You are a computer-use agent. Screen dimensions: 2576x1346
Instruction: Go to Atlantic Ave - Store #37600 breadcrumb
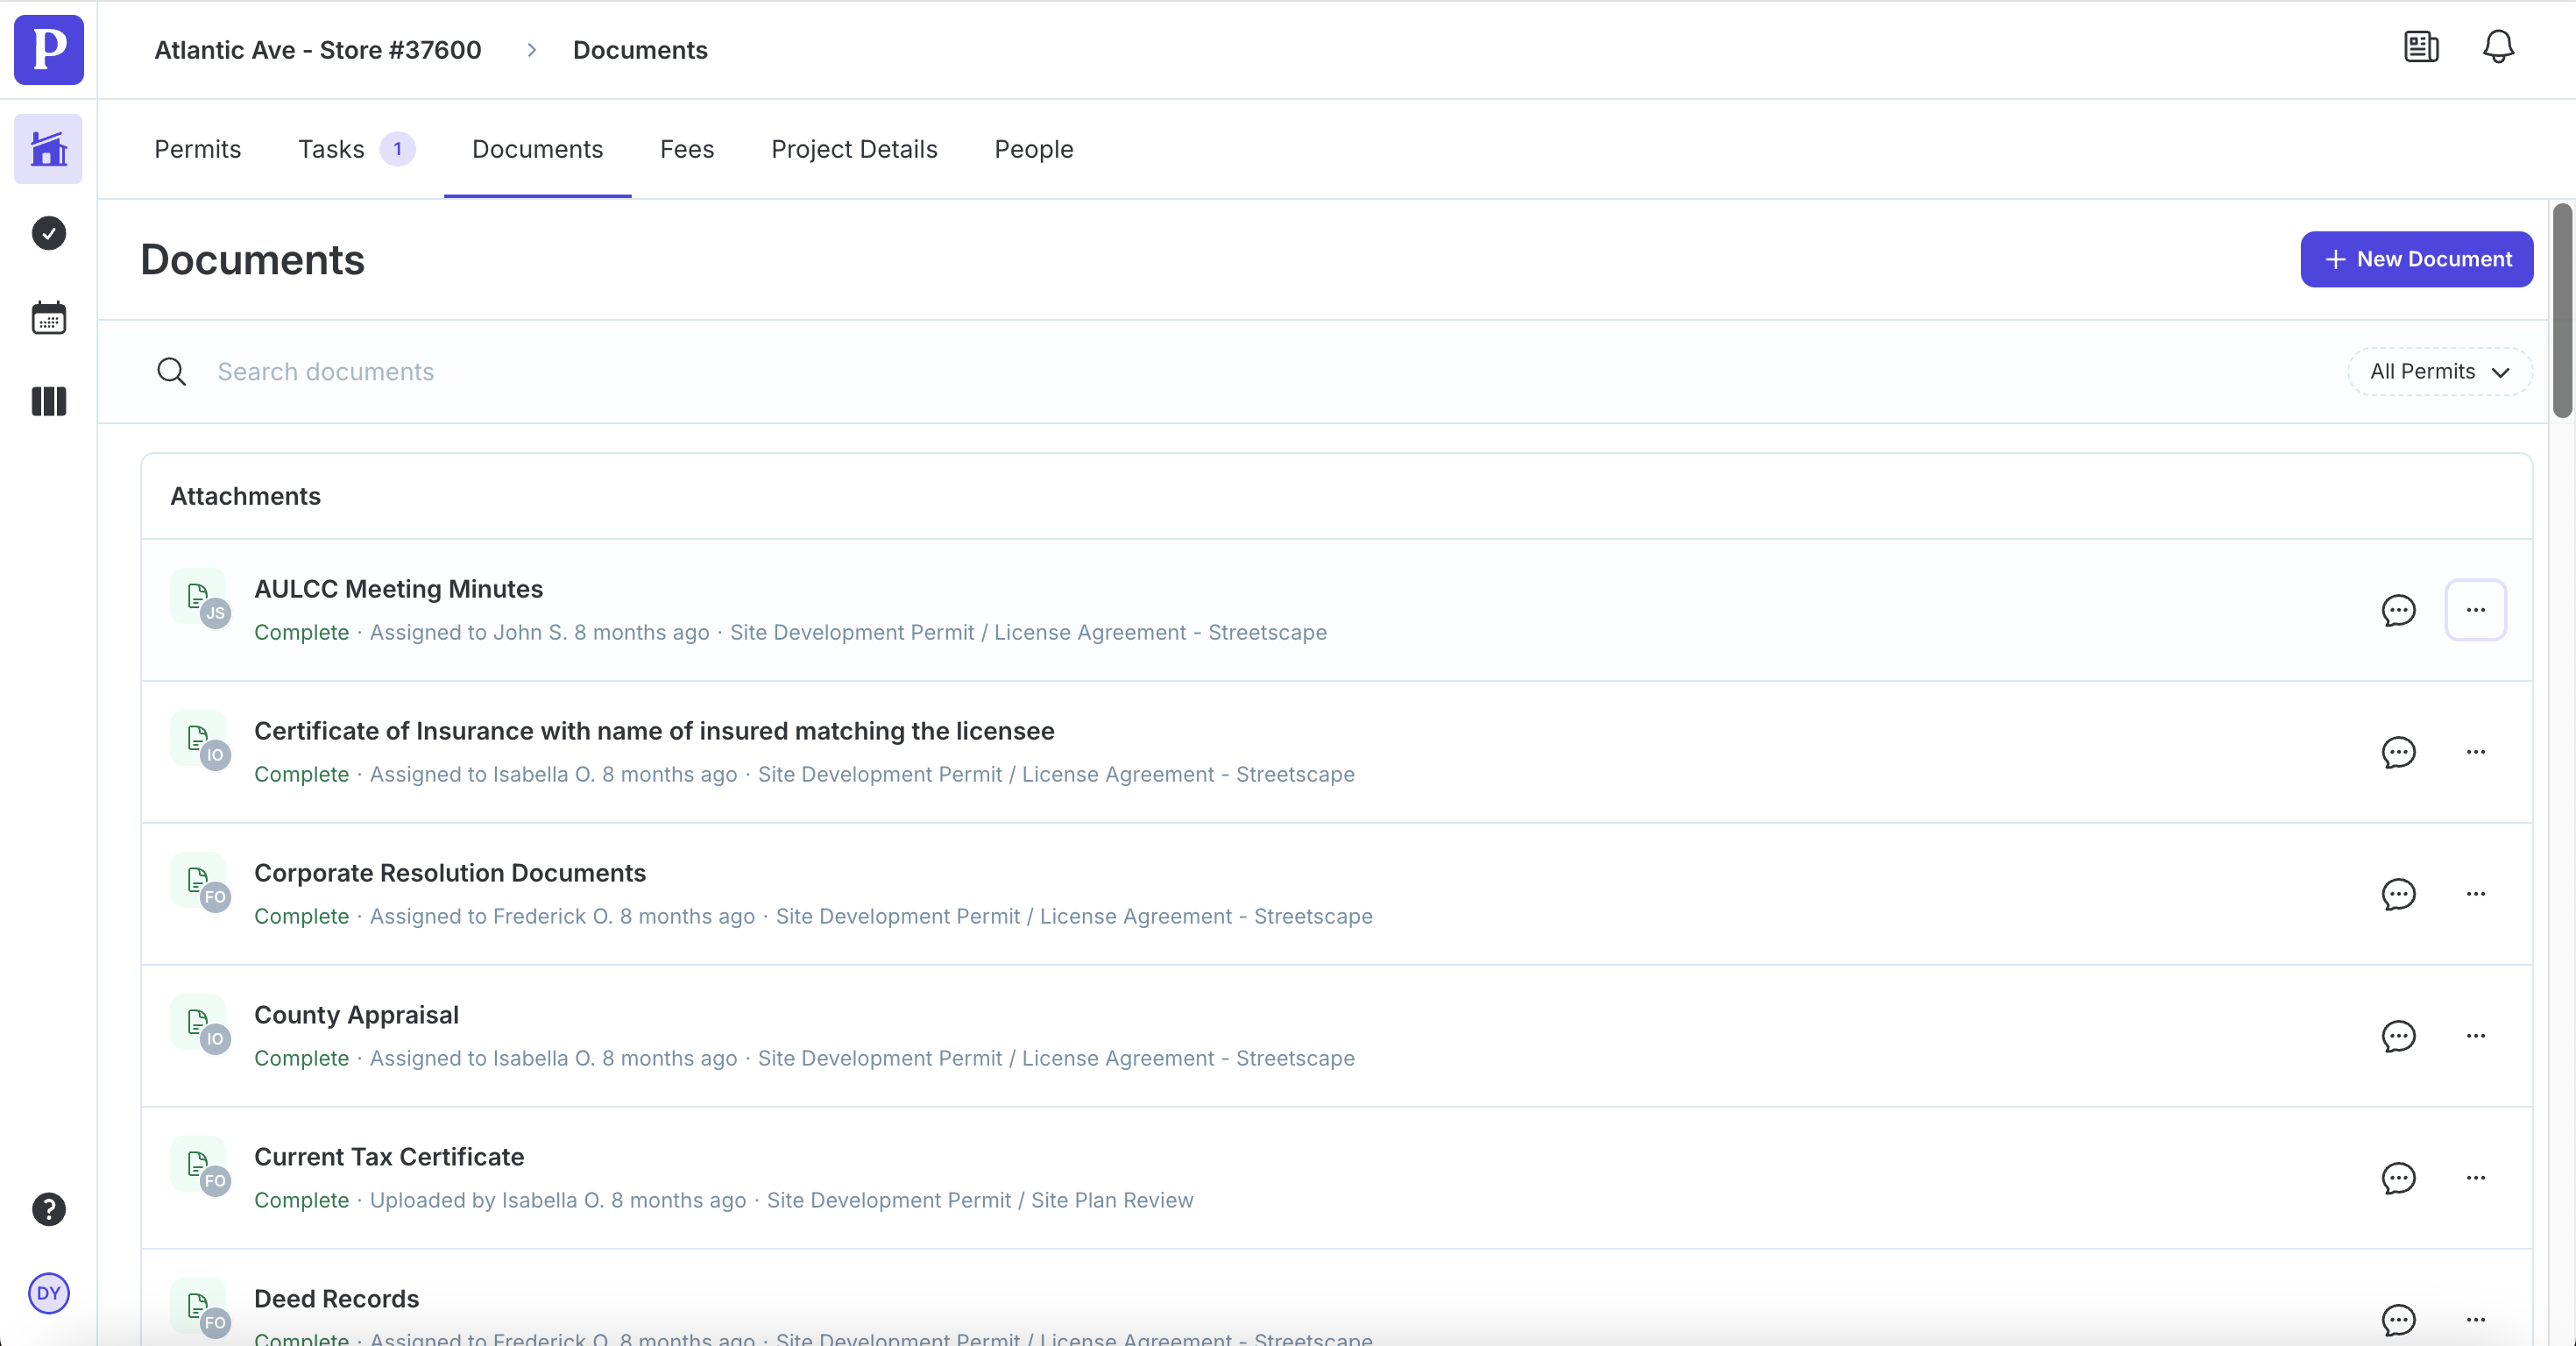tap(317, 50)
